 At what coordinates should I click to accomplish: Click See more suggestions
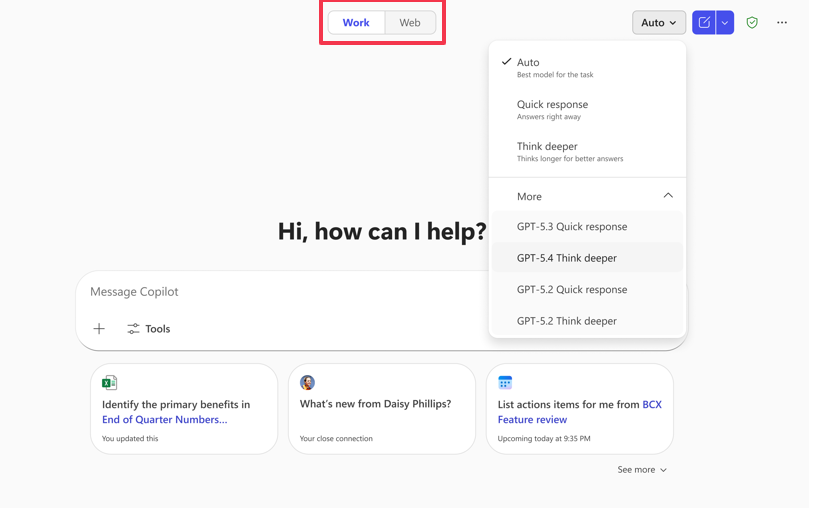pos(642,469)
